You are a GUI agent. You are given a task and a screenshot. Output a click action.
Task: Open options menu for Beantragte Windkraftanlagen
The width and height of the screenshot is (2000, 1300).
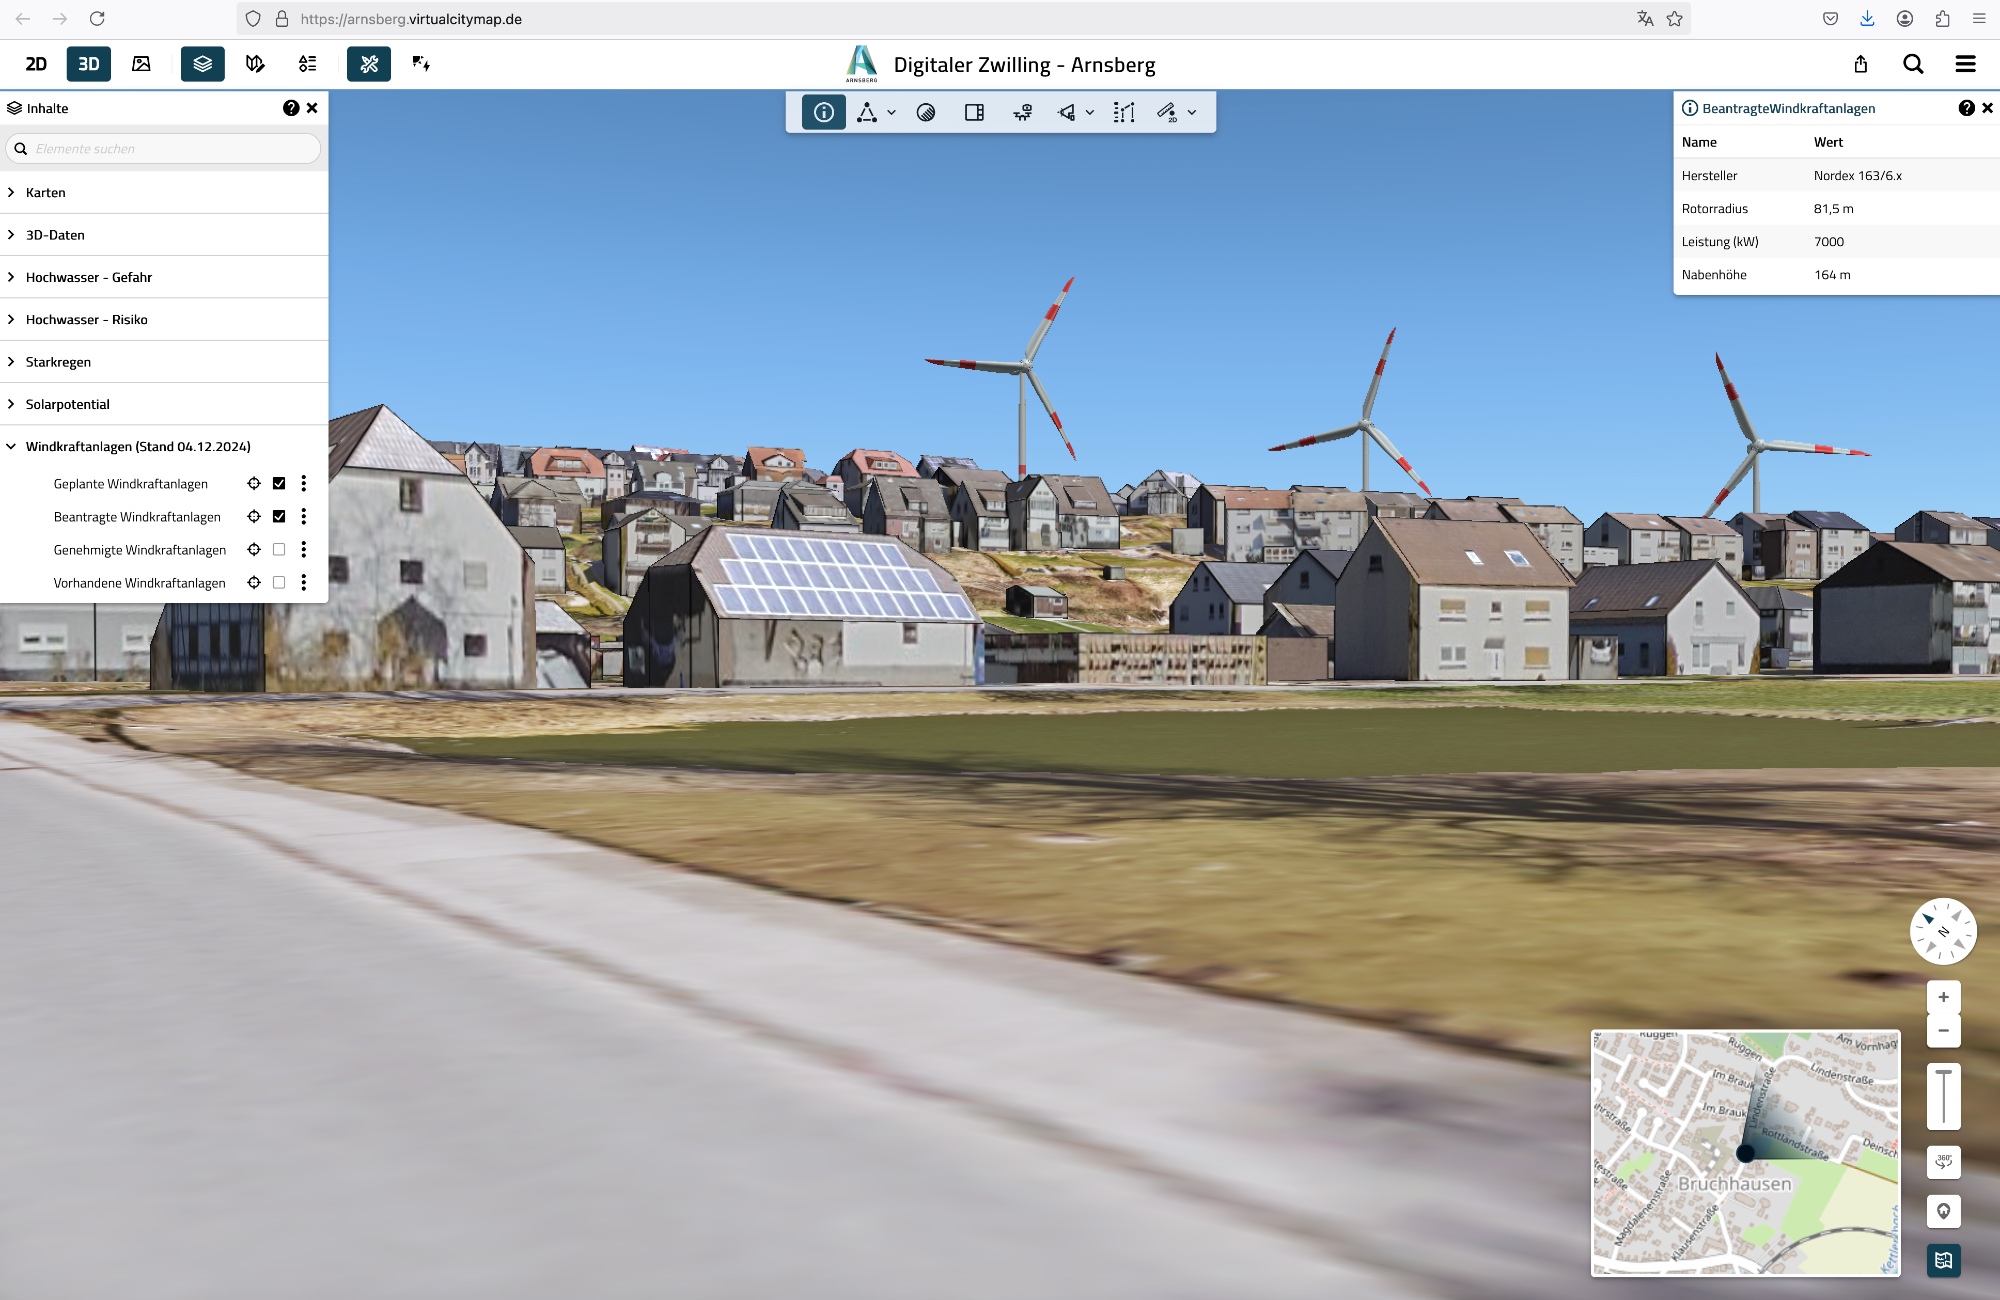coord(304,517)
